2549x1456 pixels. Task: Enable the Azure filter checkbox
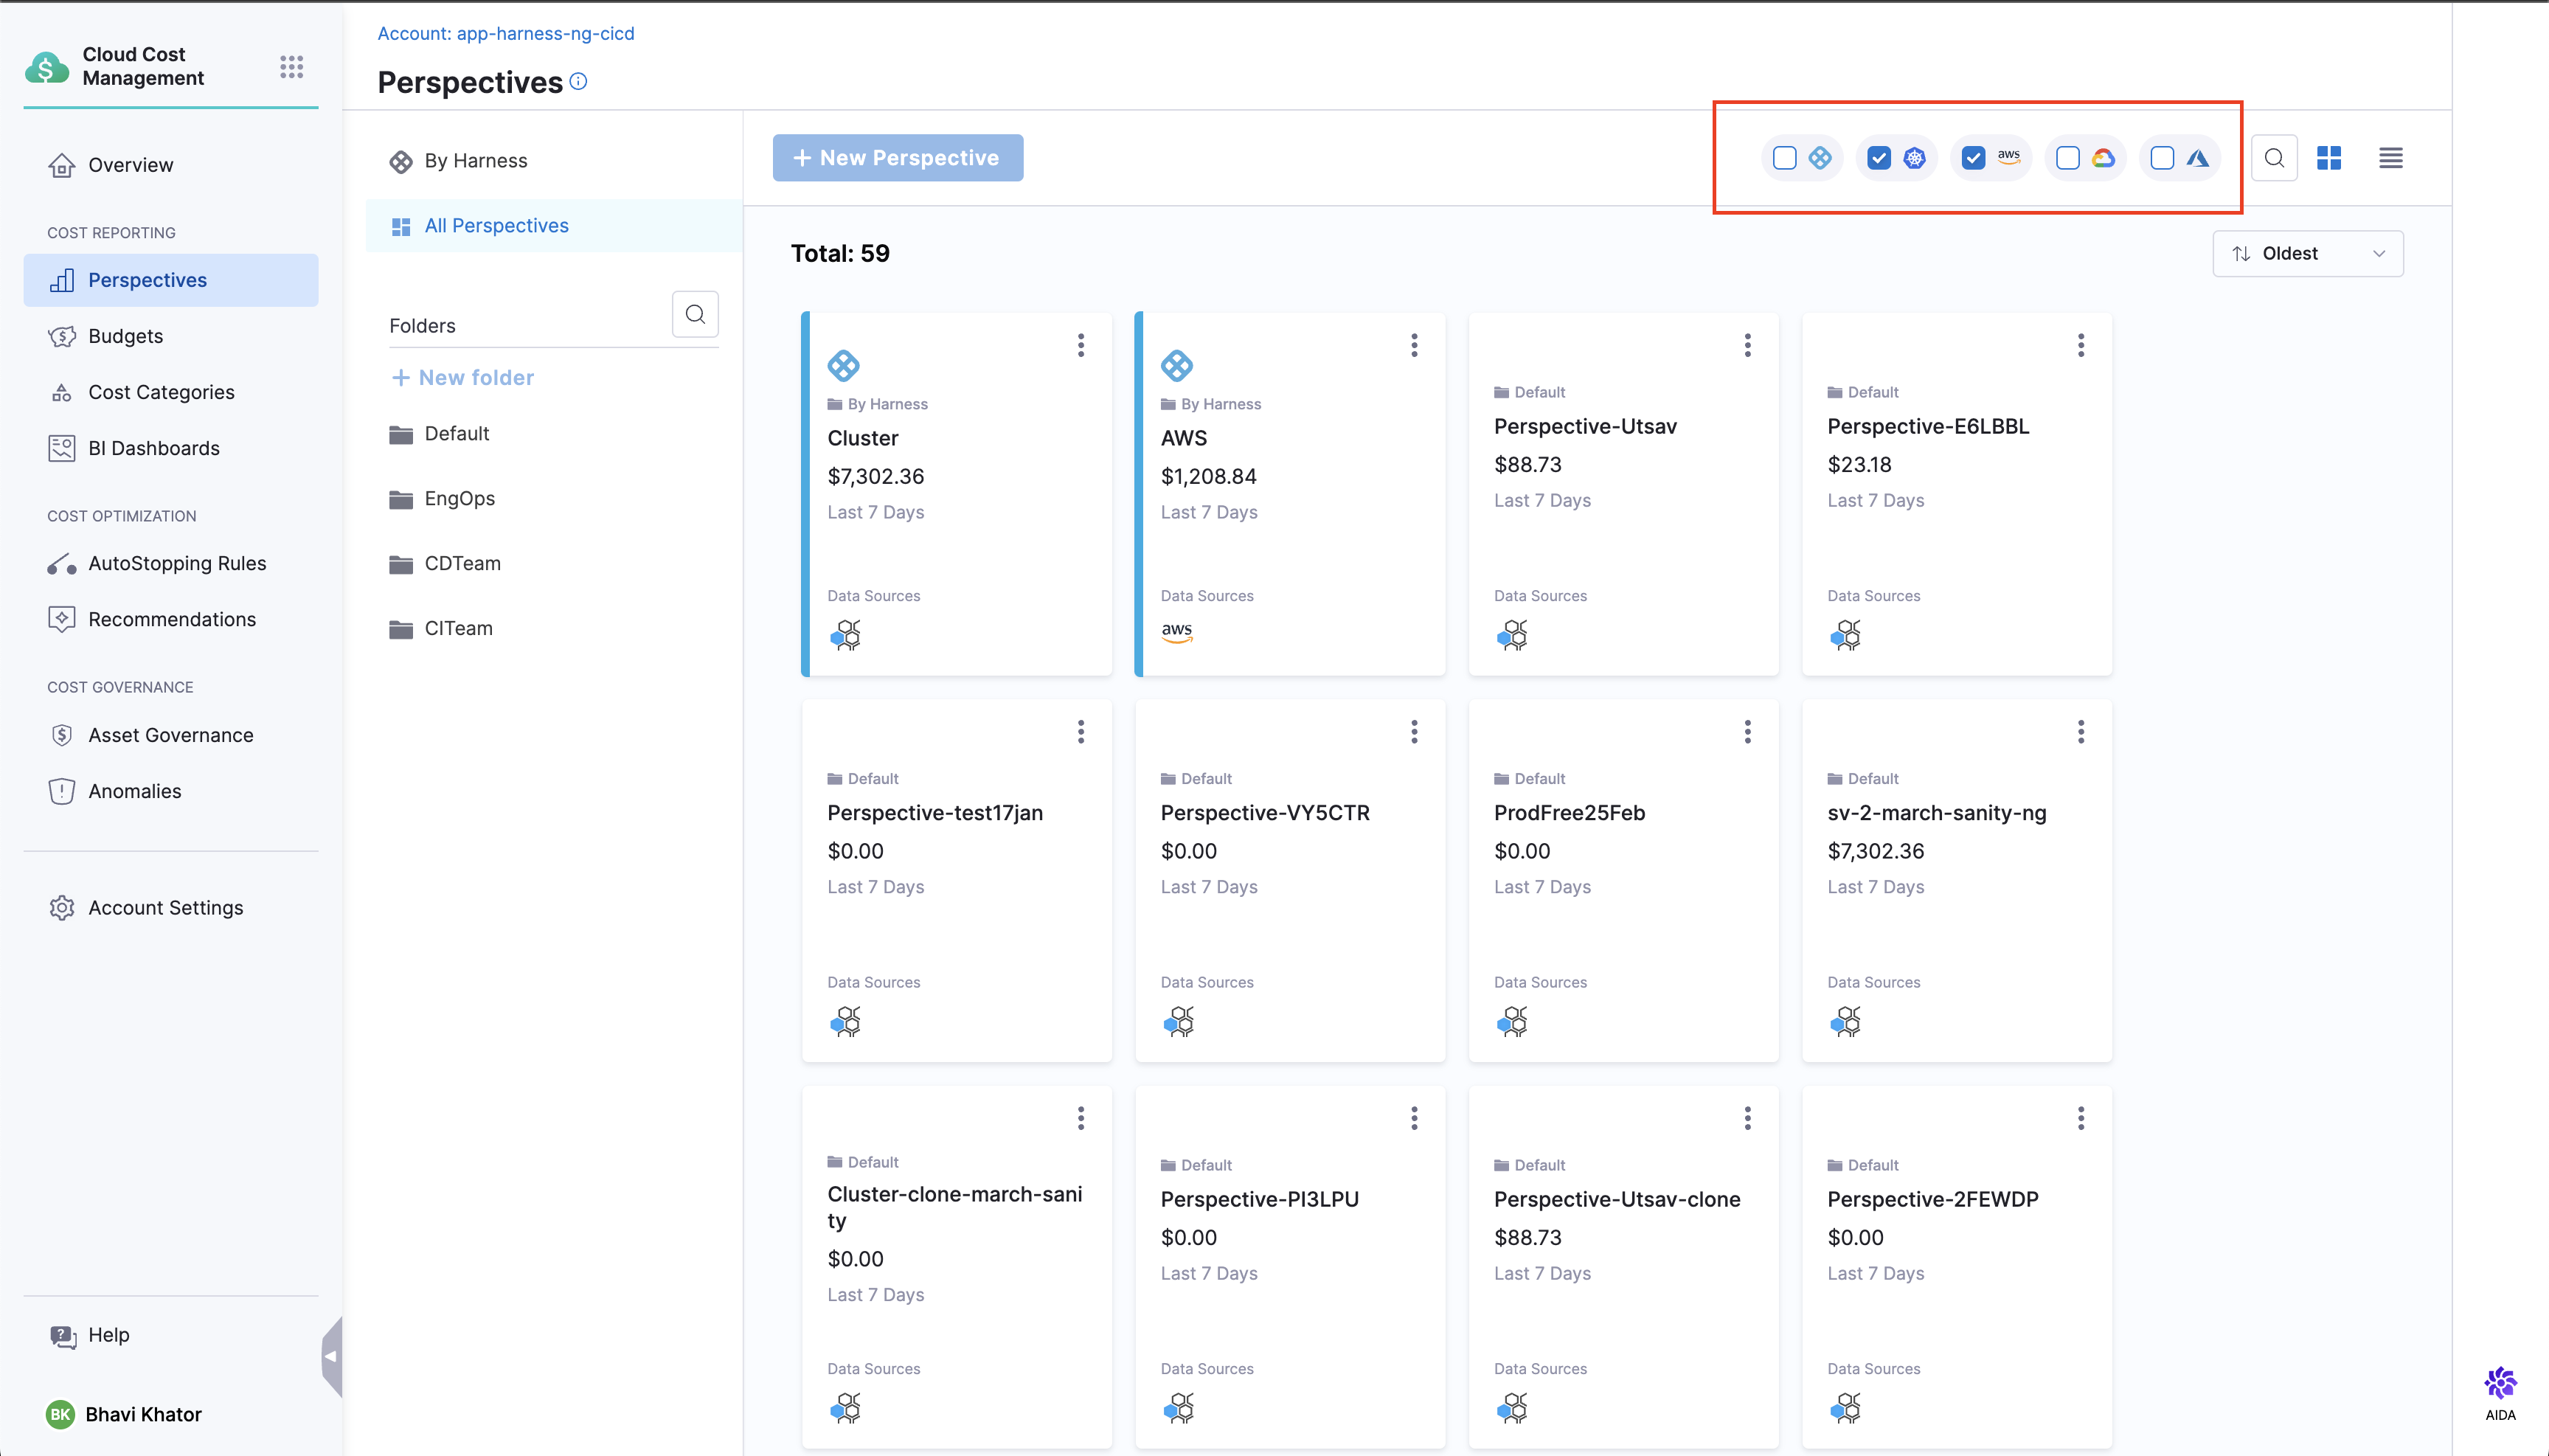click(x=2162, y=158)
